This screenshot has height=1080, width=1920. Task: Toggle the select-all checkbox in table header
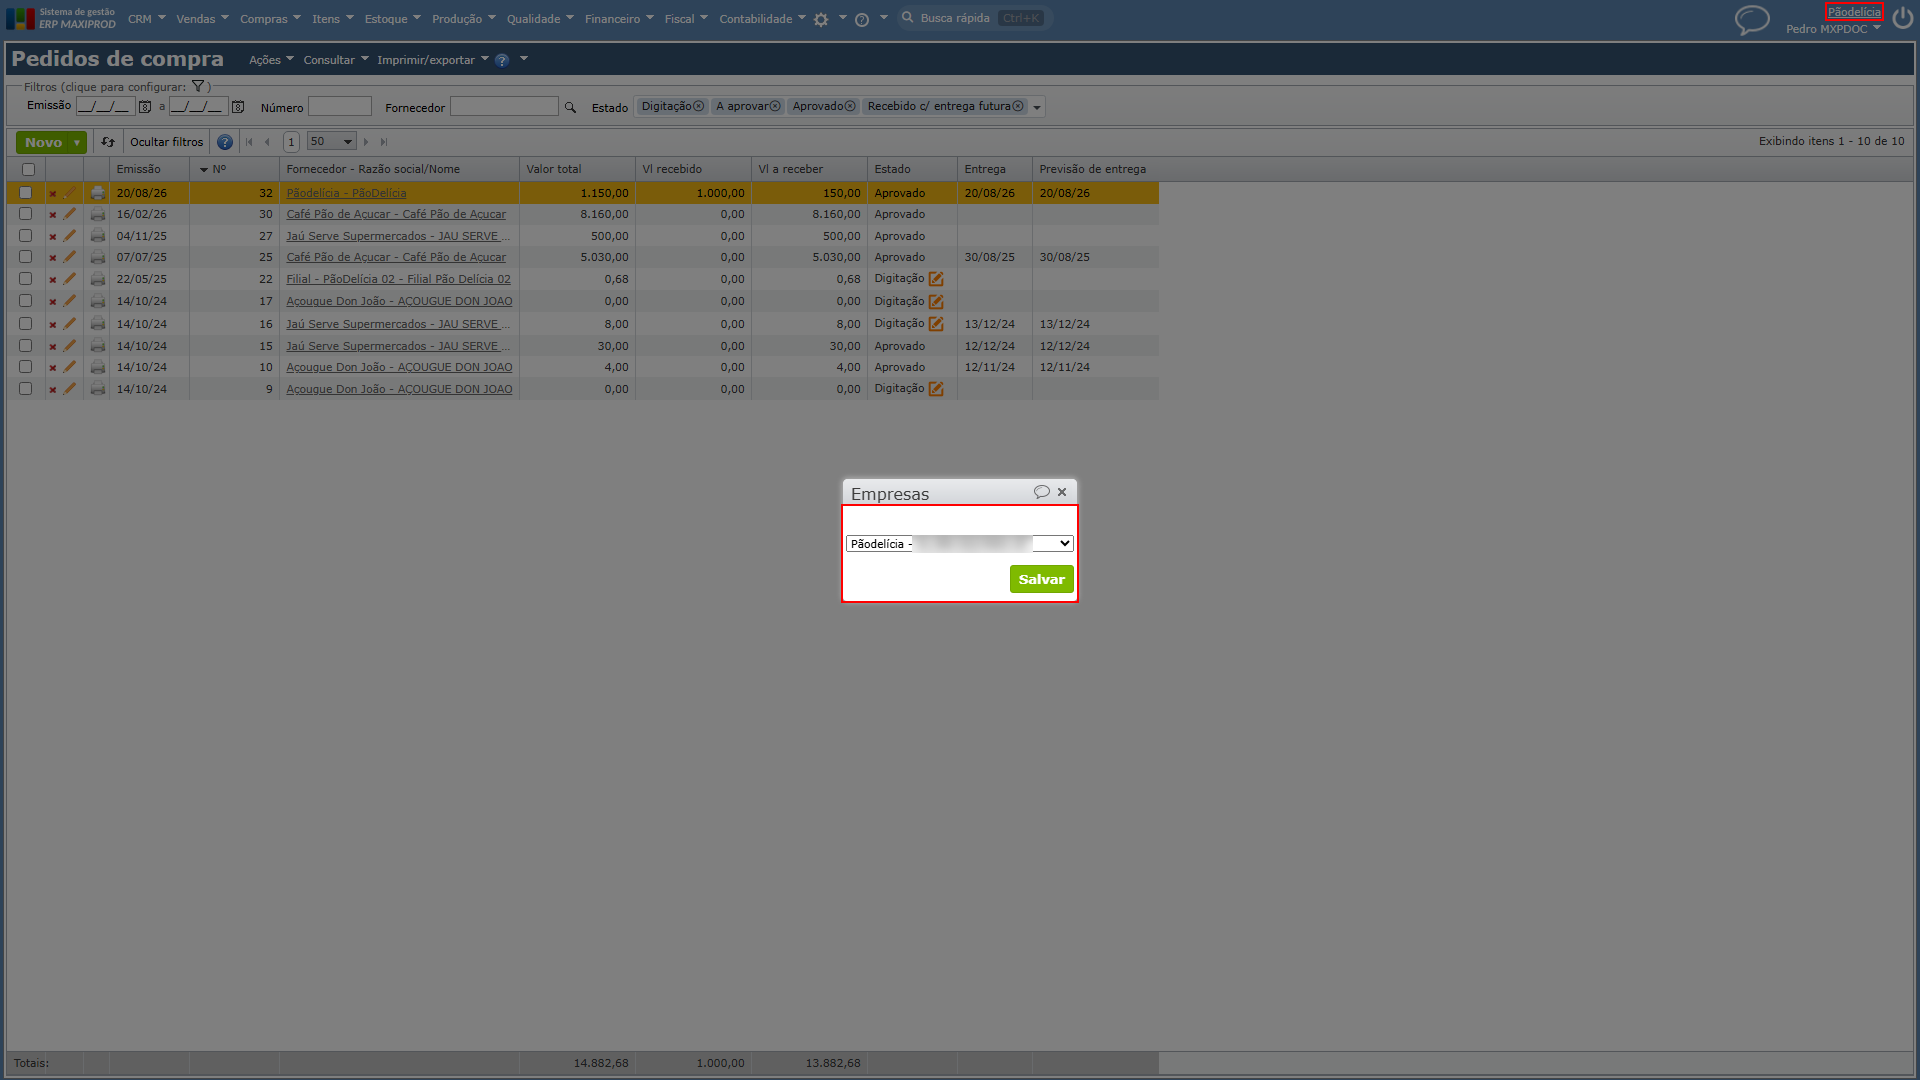tap(28, 169)
